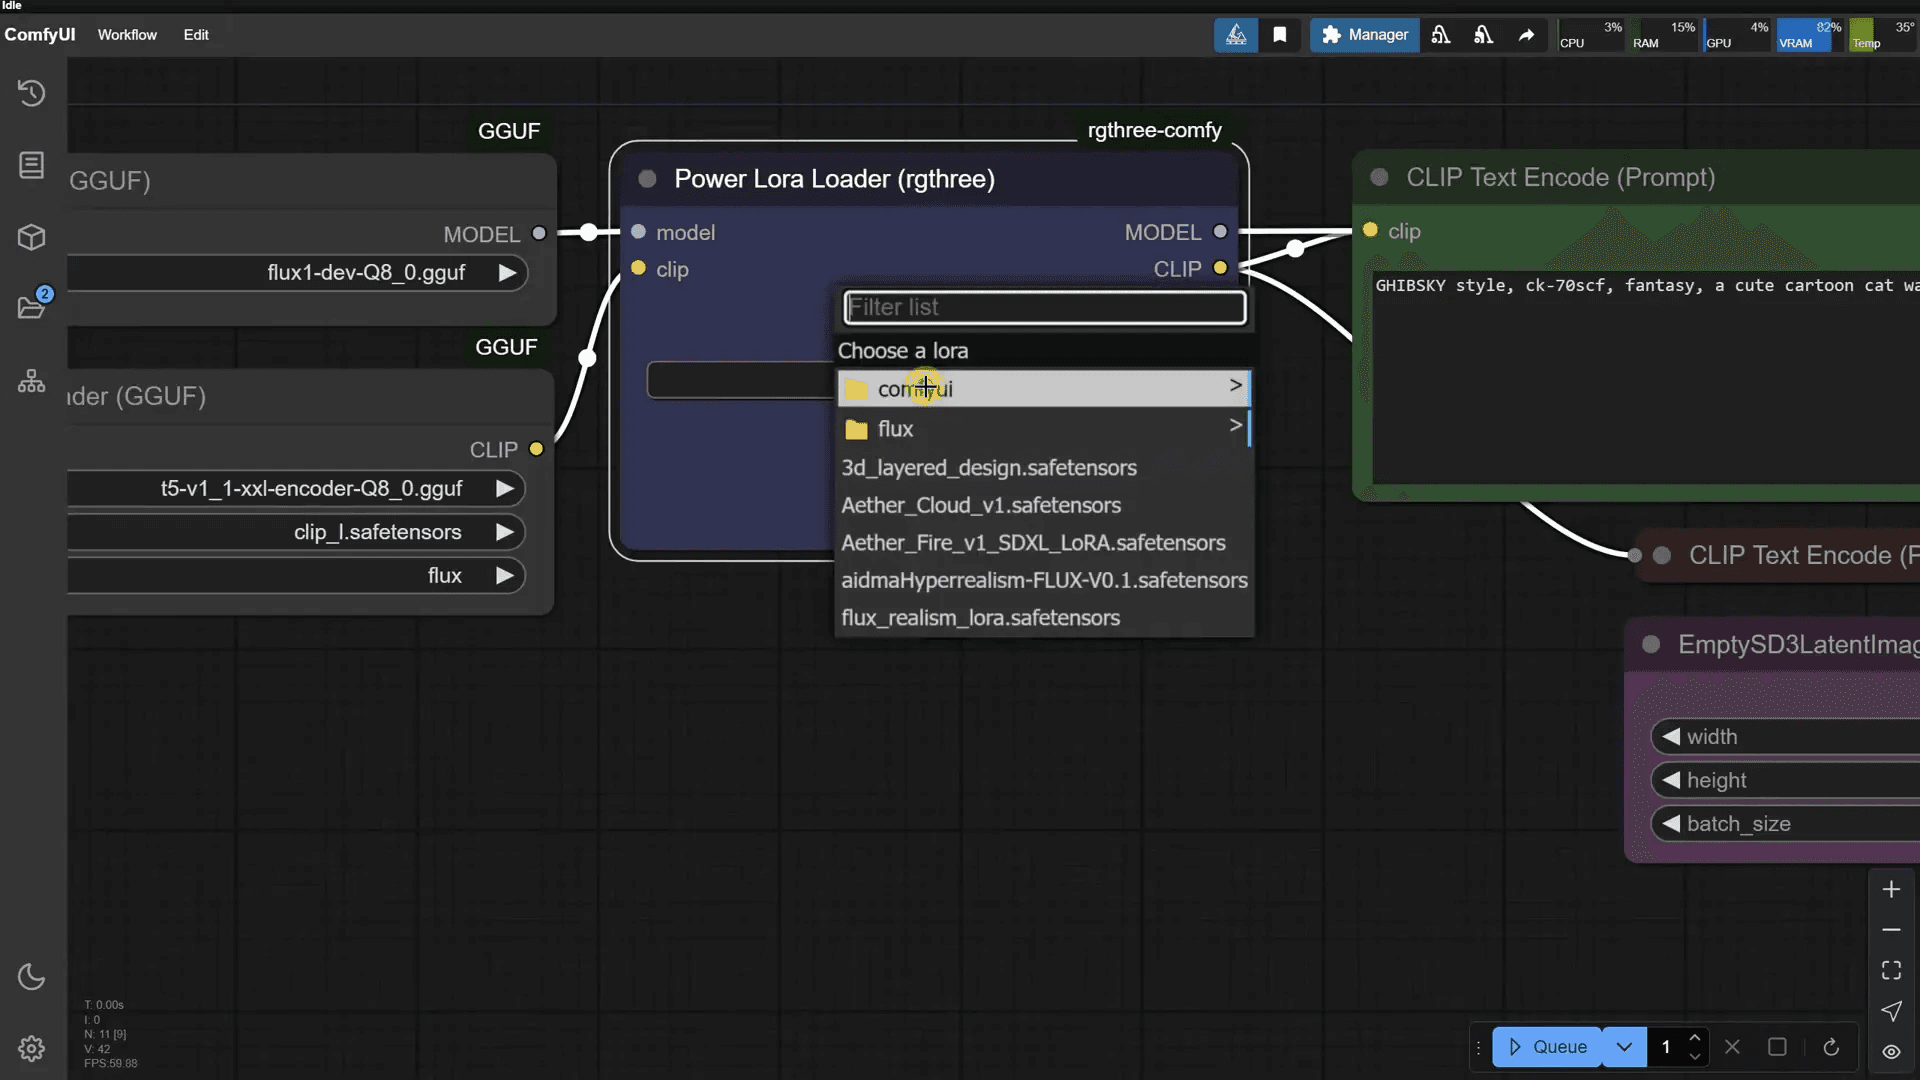The width and height of the screenshot is (1920, 1080).
Task: Click the GPU usage monitor
Action: point(1737,35)
